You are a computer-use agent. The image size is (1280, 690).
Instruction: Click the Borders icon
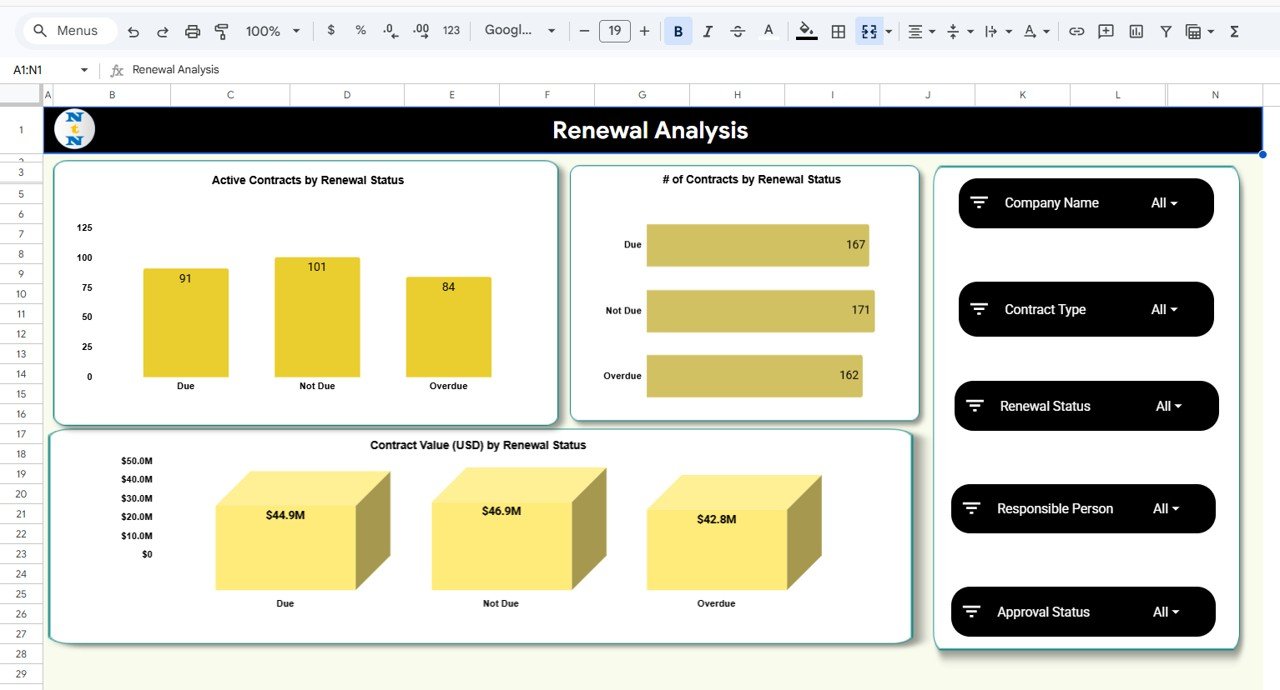tap(838, 31)
